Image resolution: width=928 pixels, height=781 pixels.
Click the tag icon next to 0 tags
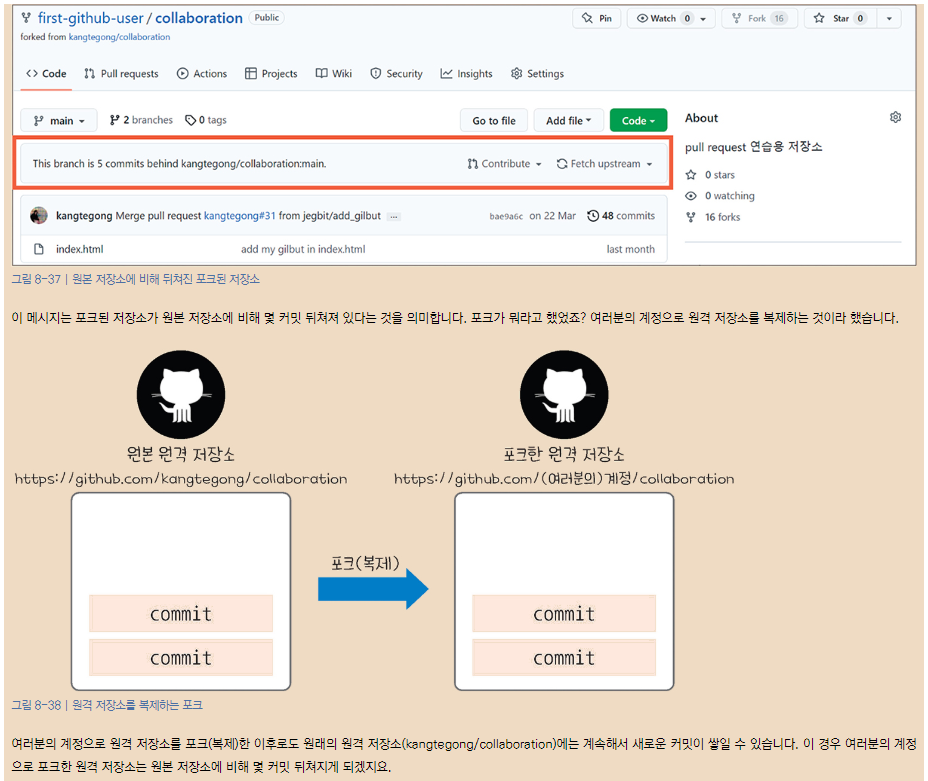coord(190,120)
